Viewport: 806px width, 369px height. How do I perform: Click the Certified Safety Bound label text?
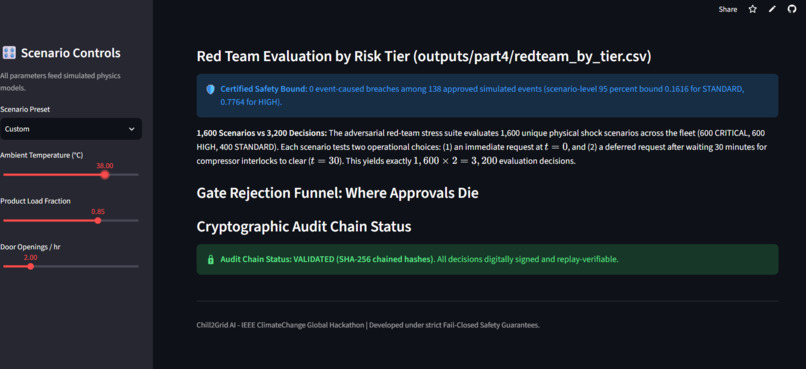click(263, 89)
